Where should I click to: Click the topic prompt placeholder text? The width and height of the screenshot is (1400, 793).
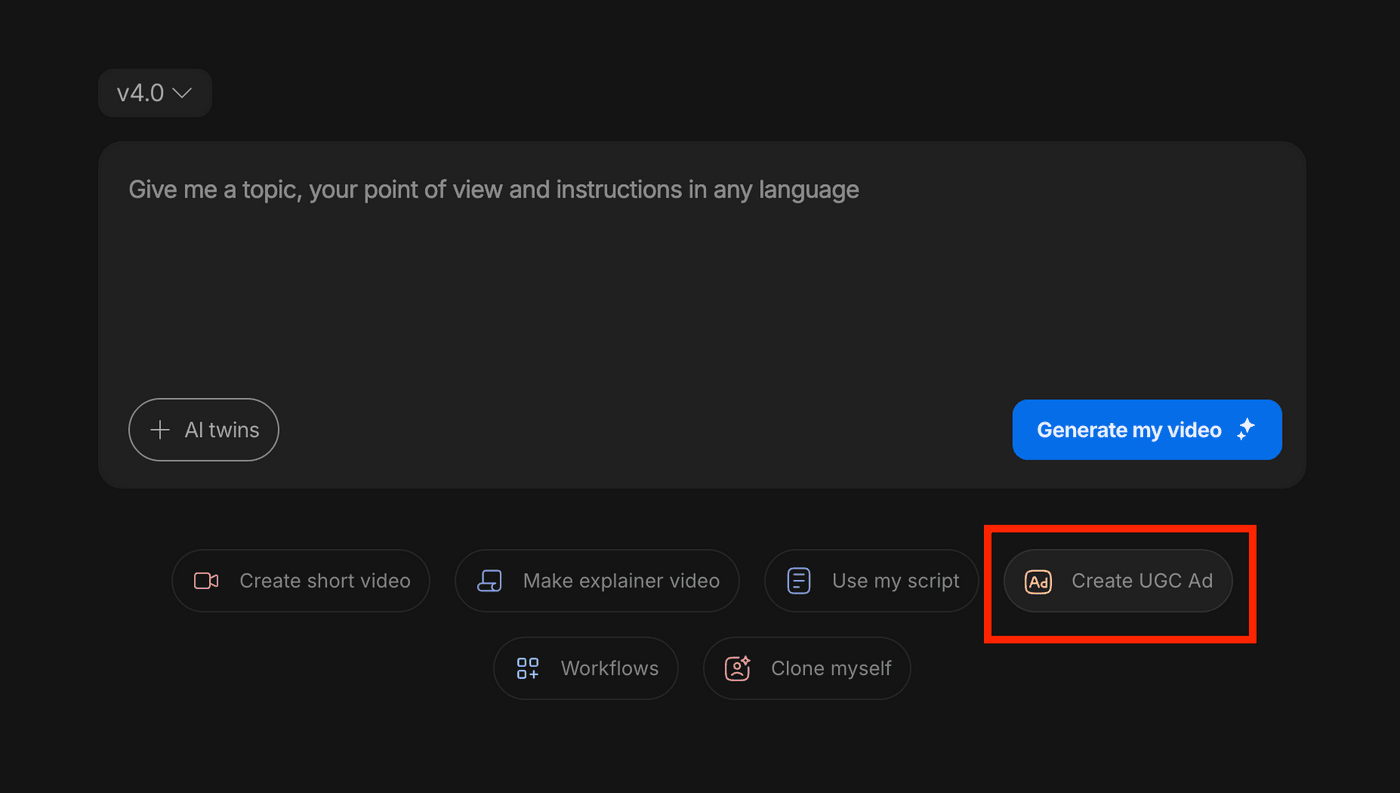(493, 190)
